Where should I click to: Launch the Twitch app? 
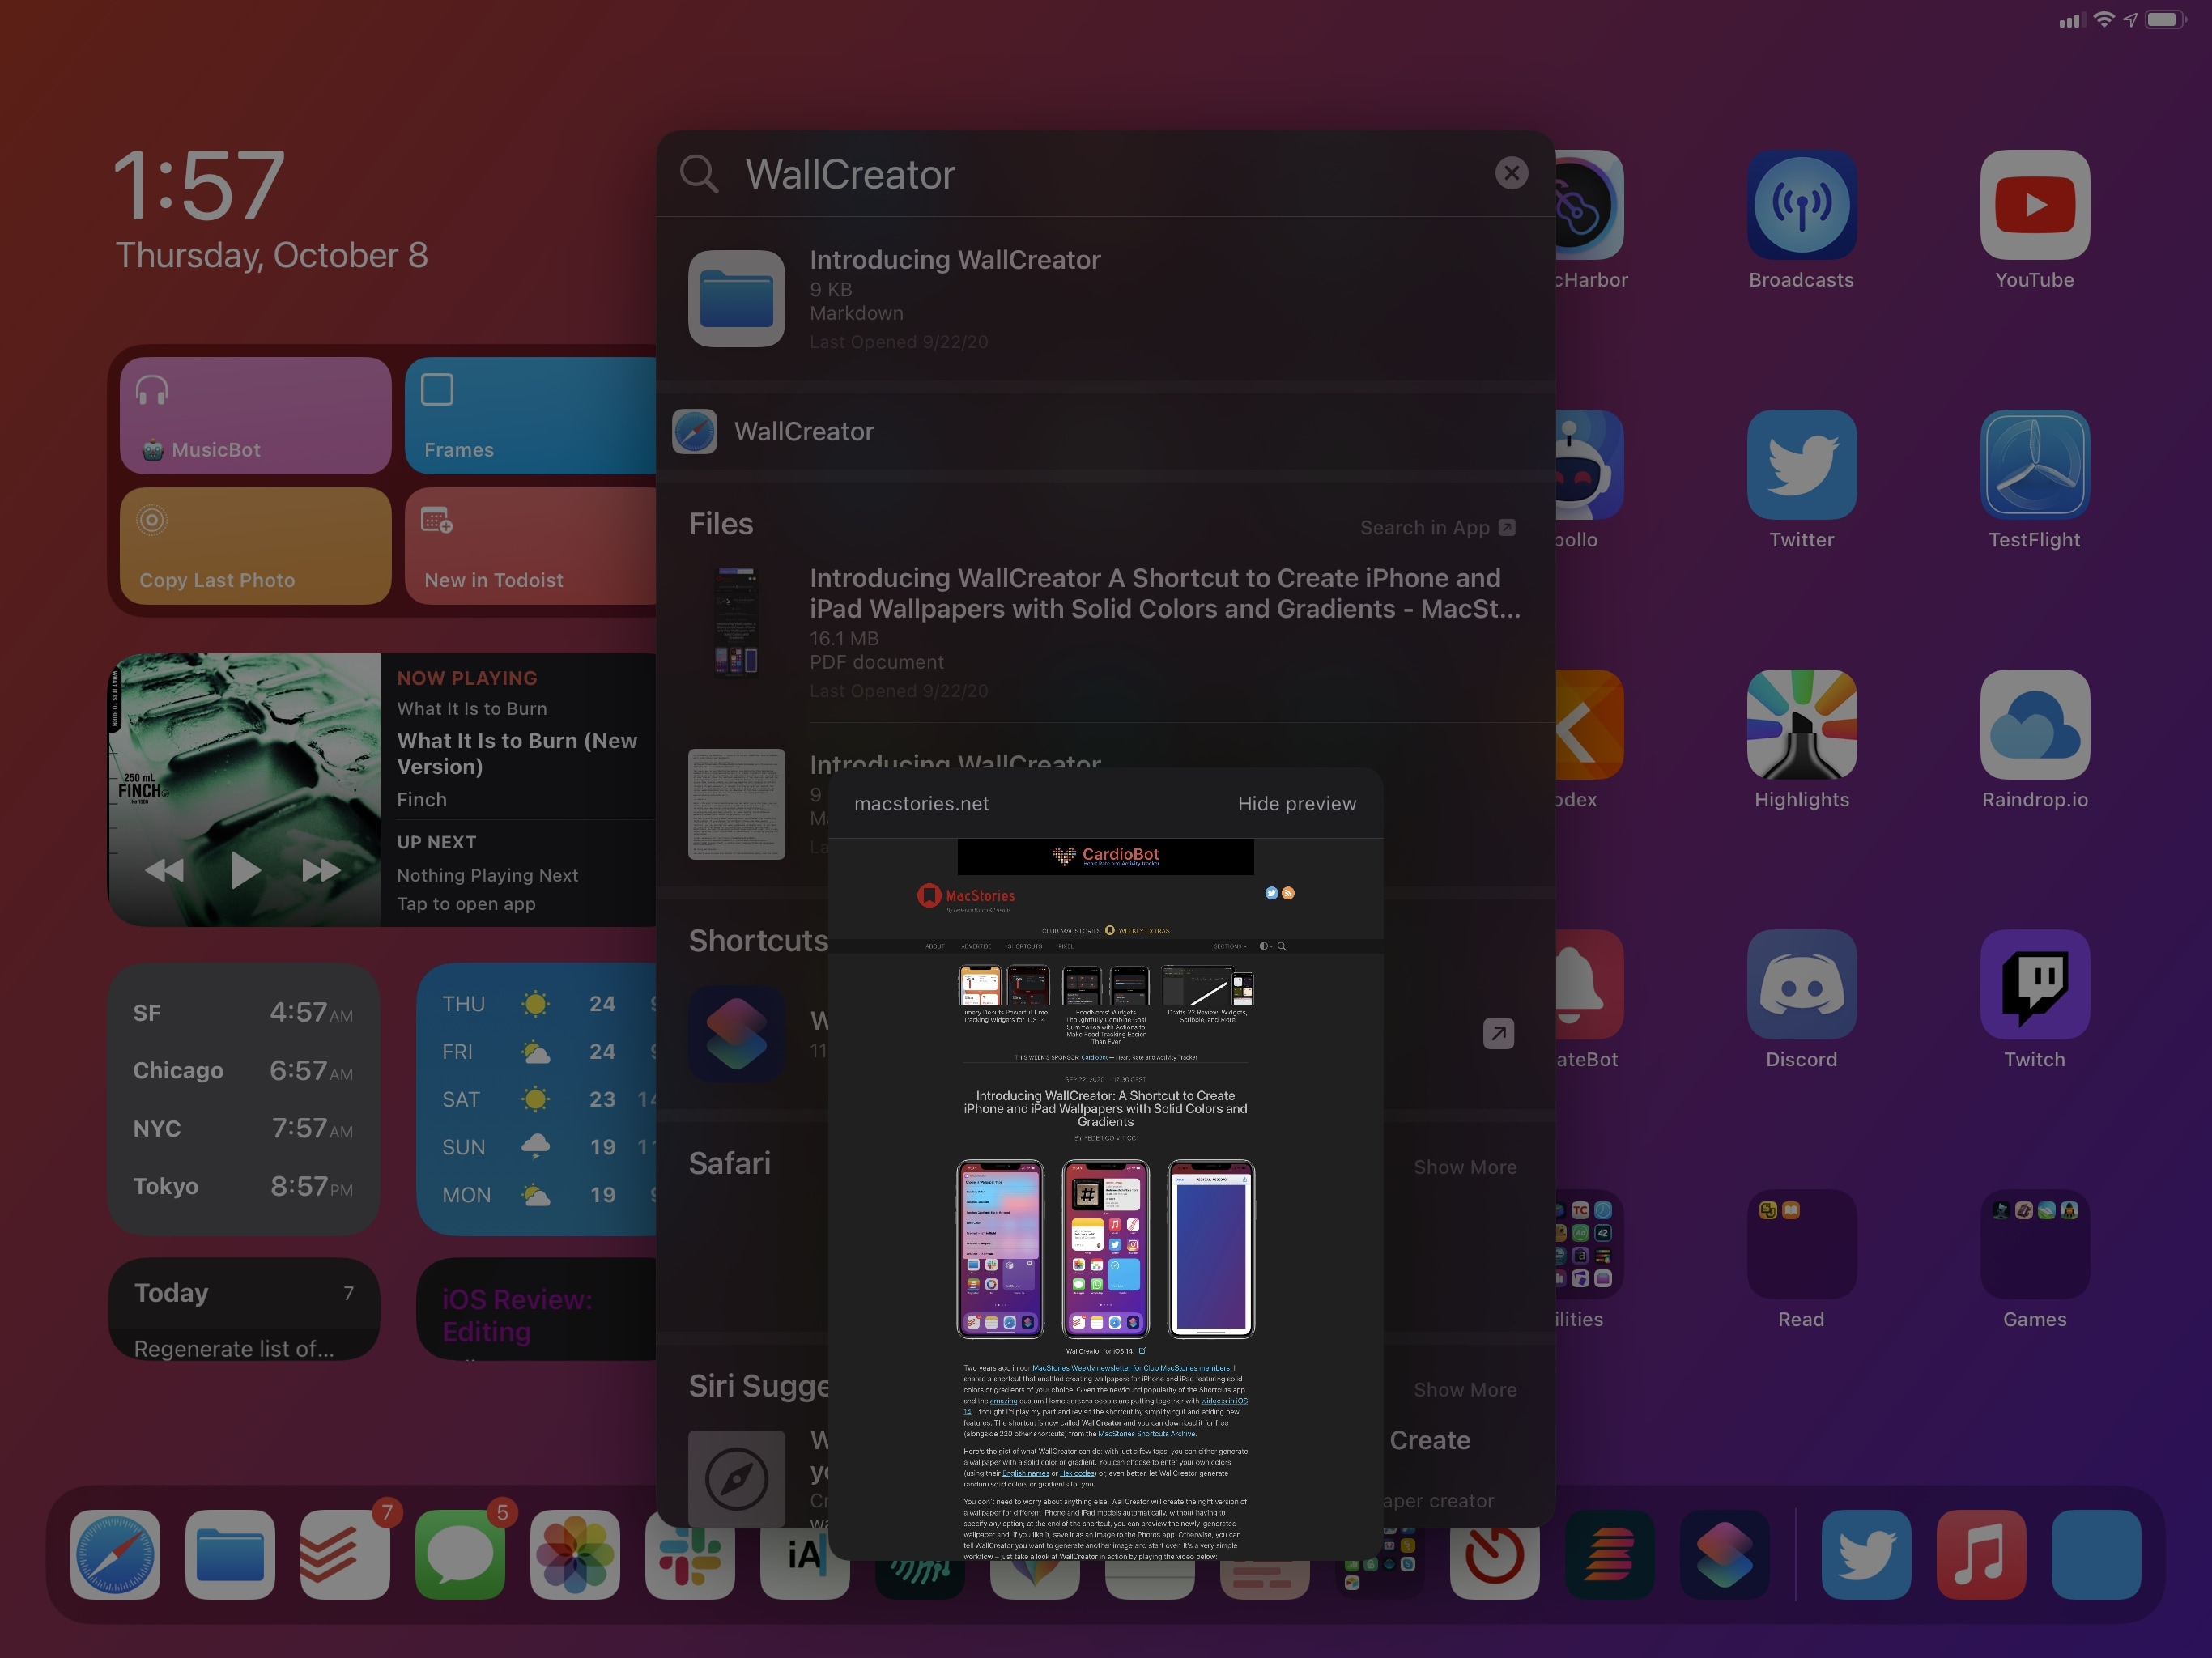click(2034, 984)
